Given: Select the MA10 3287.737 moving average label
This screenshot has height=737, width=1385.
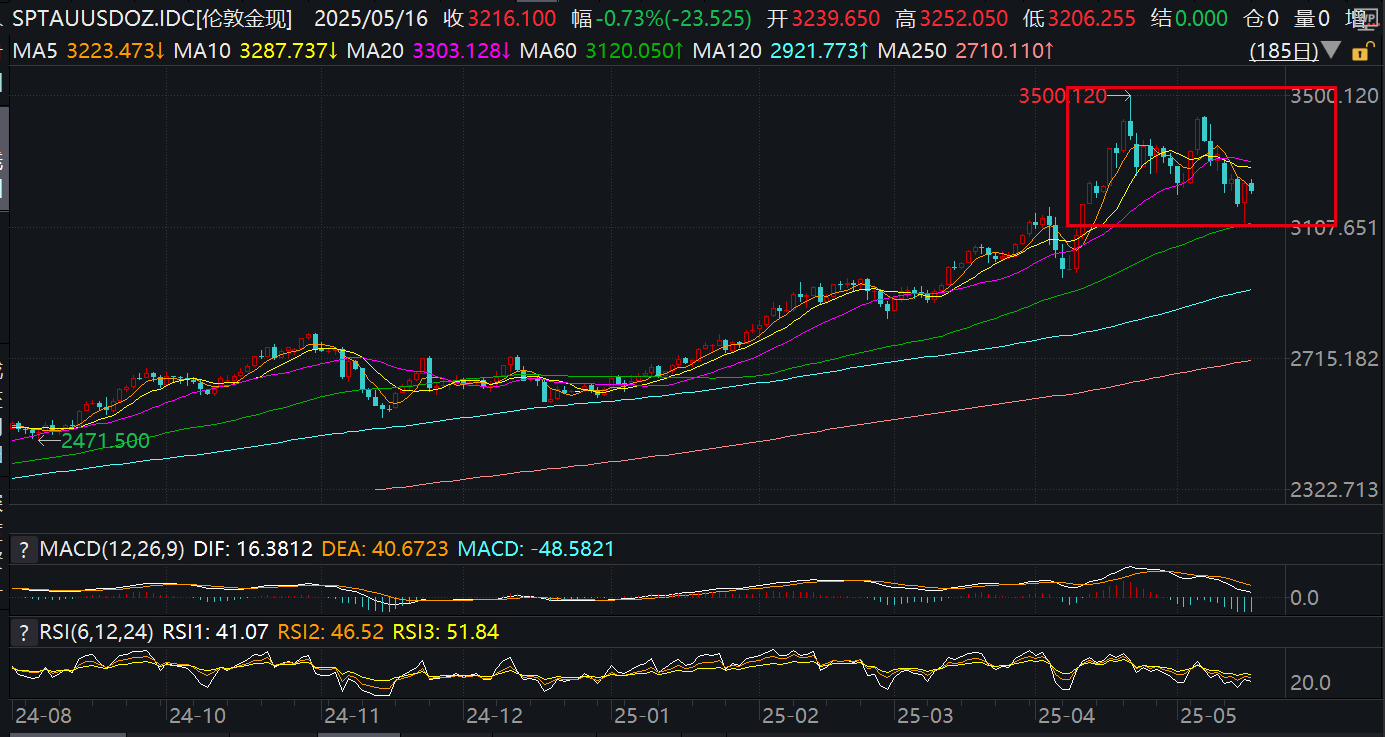Looking at the screenshot, I should pyautogui.click(x=255, y=51).
